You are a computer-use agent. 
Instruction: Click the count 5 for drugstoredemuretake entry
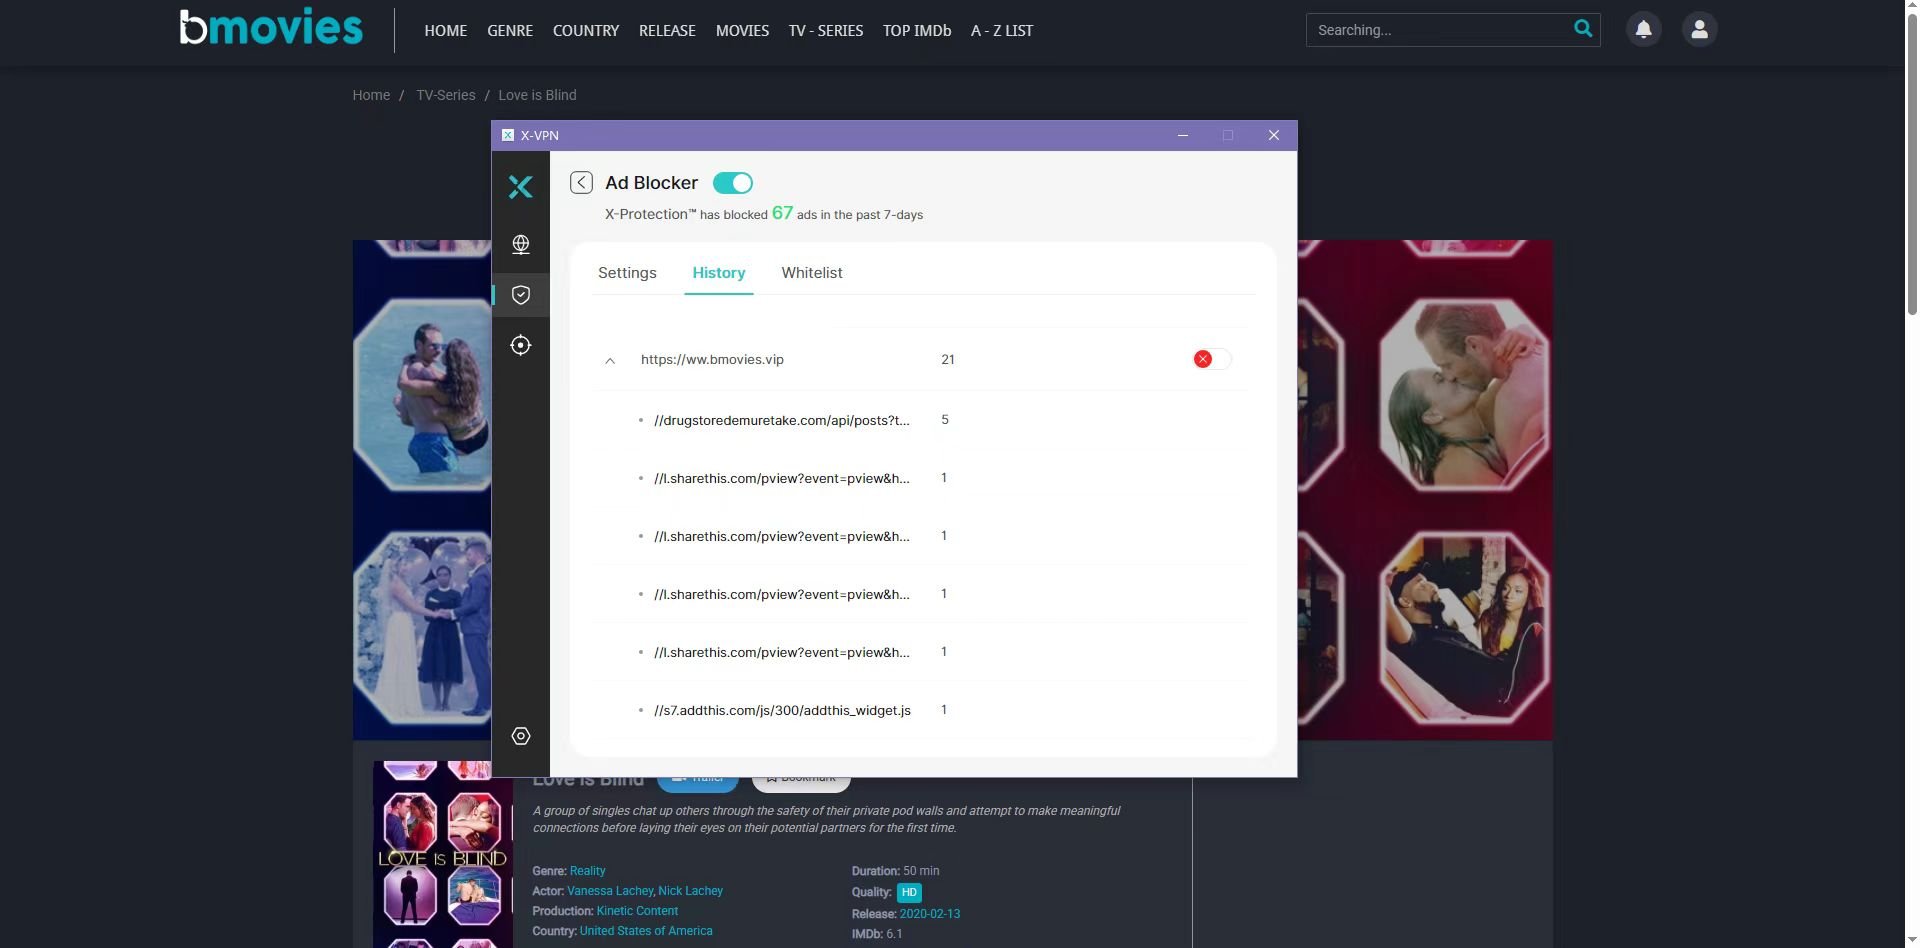[945, 420]
